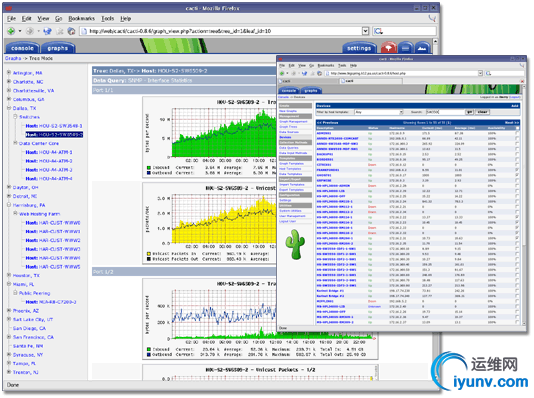The width and height of the screenshot is (534, 398).
Task: Switch to the graph preview mode icon
Action: coord(422,48)
